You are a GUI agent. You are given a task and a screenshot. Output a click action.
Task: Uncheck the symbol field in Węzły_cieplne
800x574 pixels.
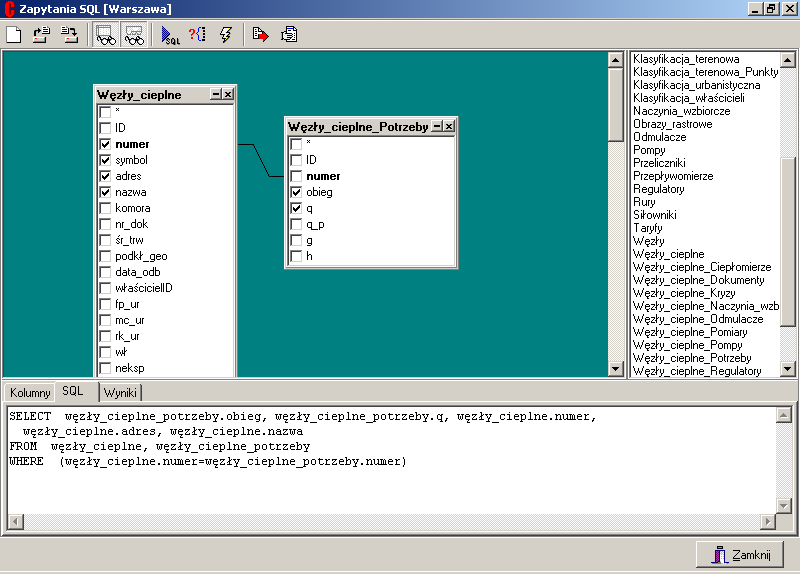[x=105, y=160]
